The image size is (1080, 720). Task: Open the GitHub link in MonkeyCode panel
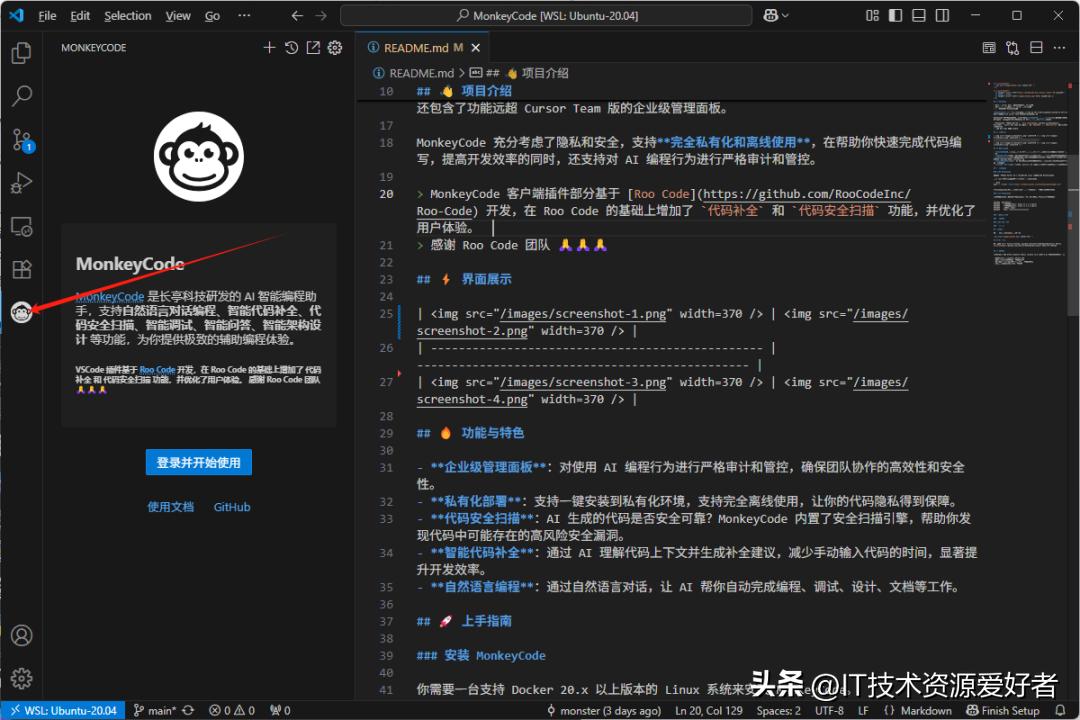coord(231,507)
